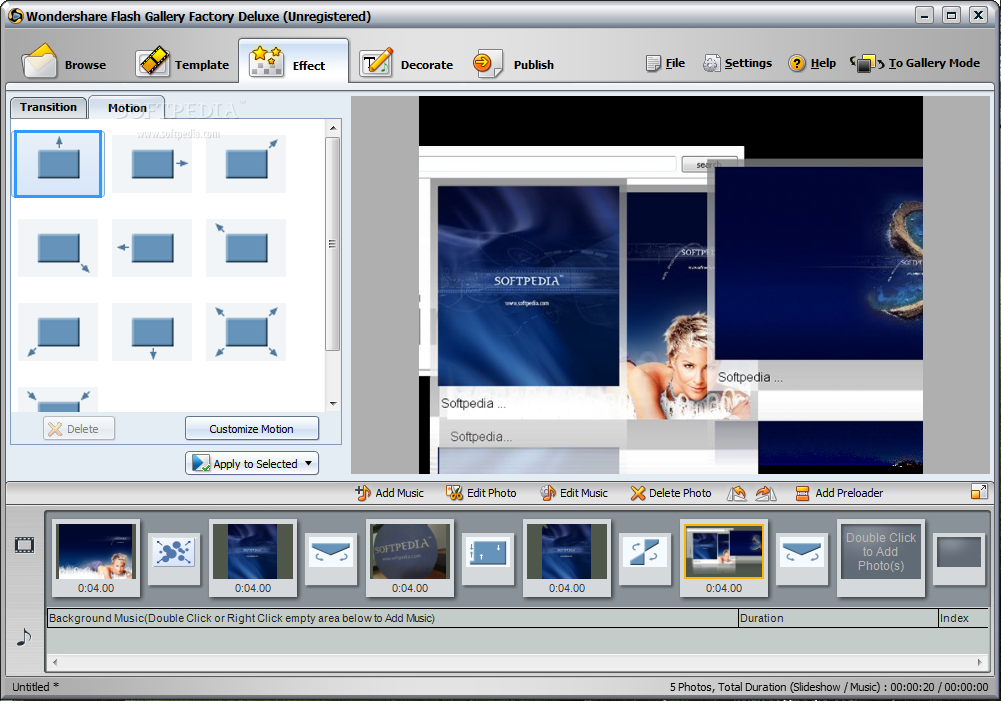Open the Publish step

point(513,63)
